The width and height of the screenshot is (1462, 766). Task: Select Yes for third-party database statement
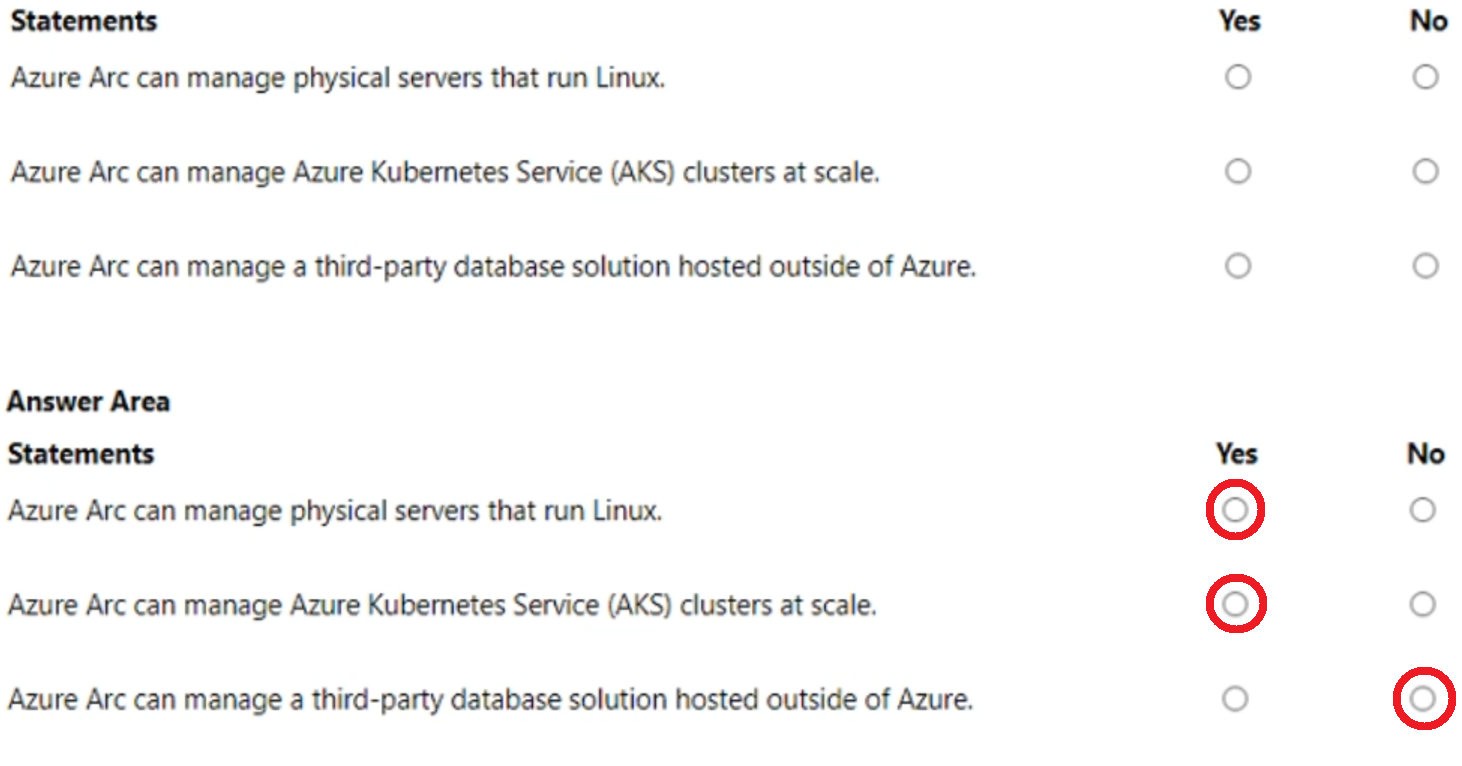(x=1237, y=266)
